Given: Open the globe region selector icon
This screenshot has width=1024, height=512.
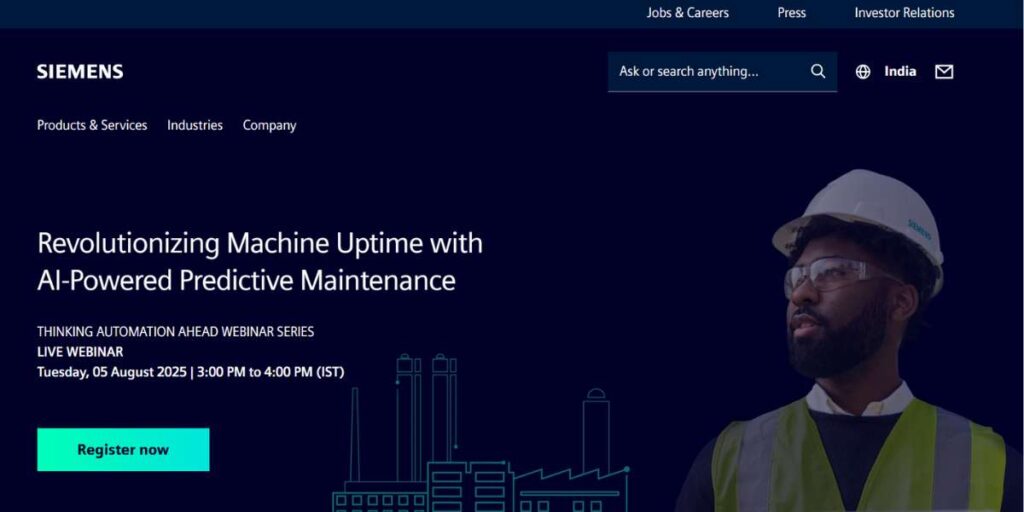Looking at the screenshot, I should tap(863, 72).
